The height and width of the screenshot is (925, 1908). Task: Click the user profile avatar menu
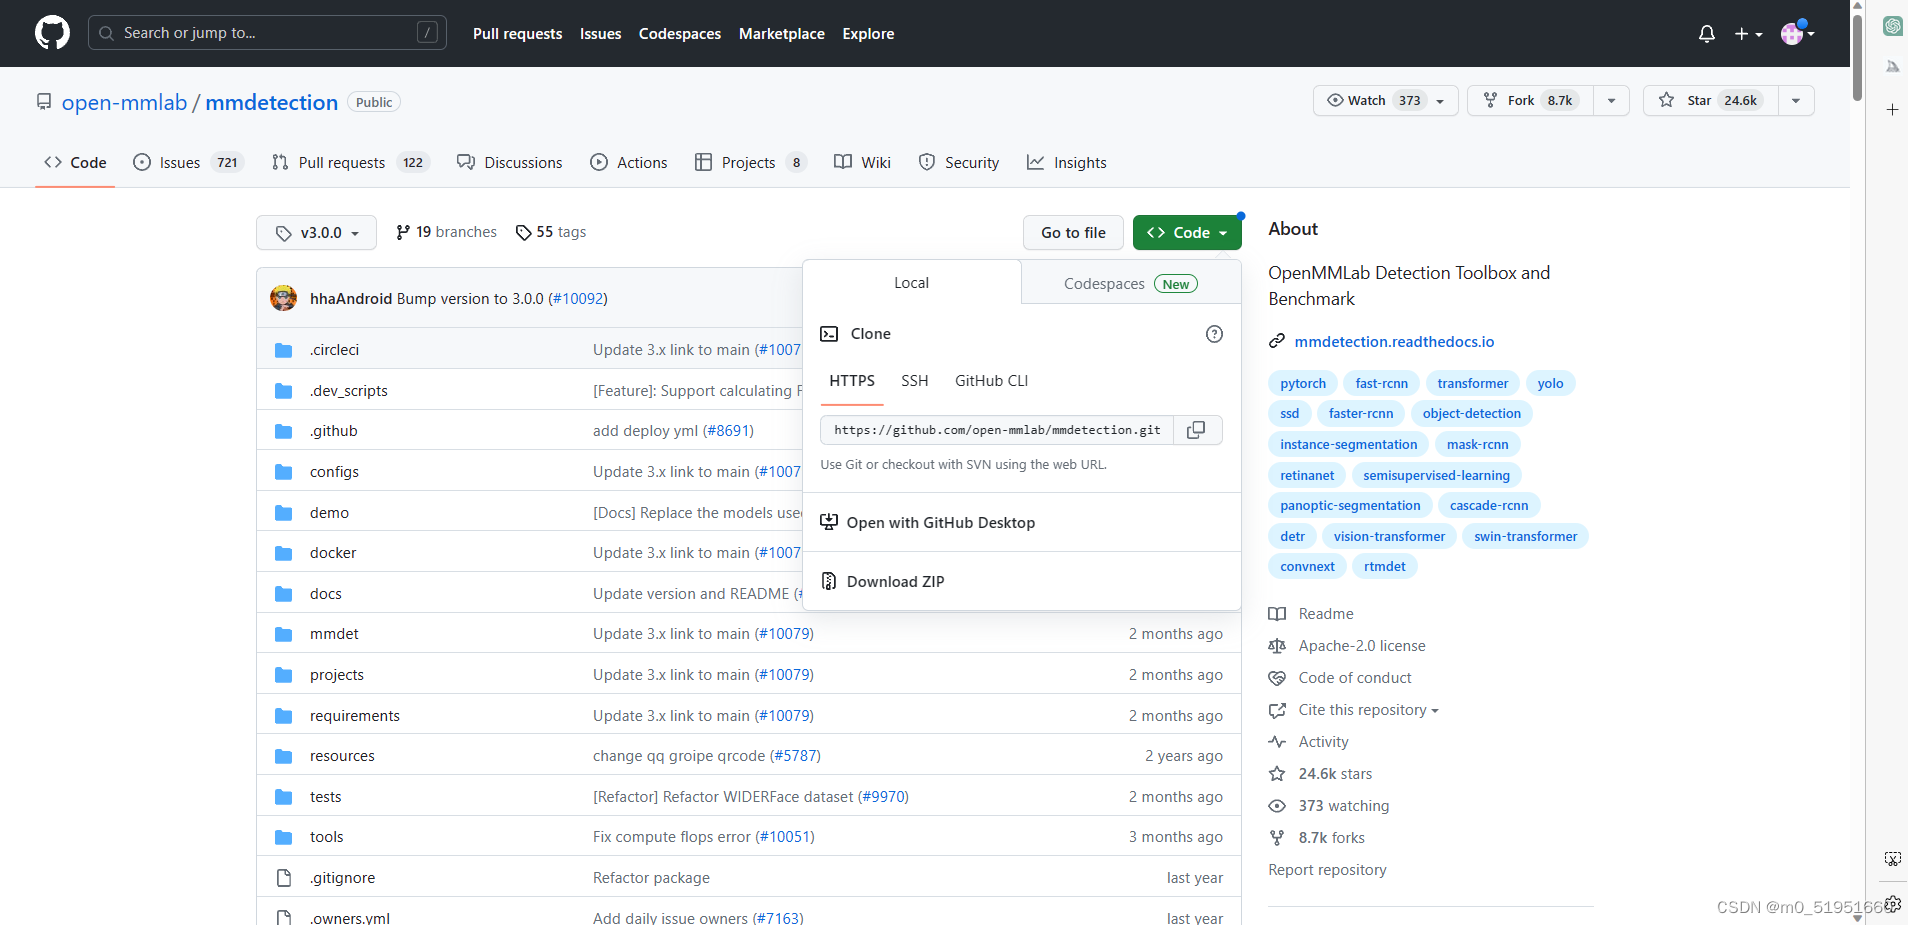pos(1797,34)
